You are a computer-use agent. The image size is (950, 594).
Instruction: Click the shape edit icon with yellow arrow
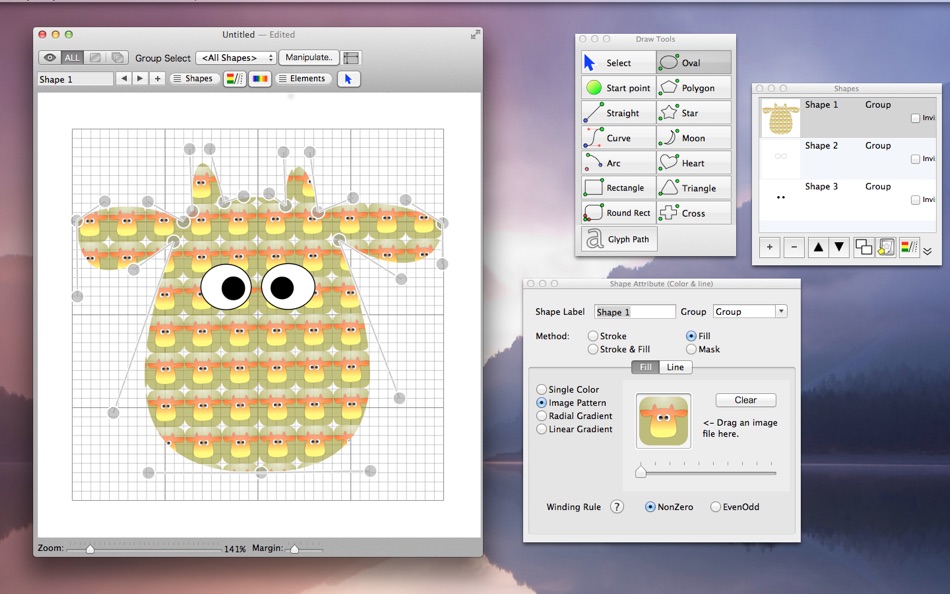[886, 247]
